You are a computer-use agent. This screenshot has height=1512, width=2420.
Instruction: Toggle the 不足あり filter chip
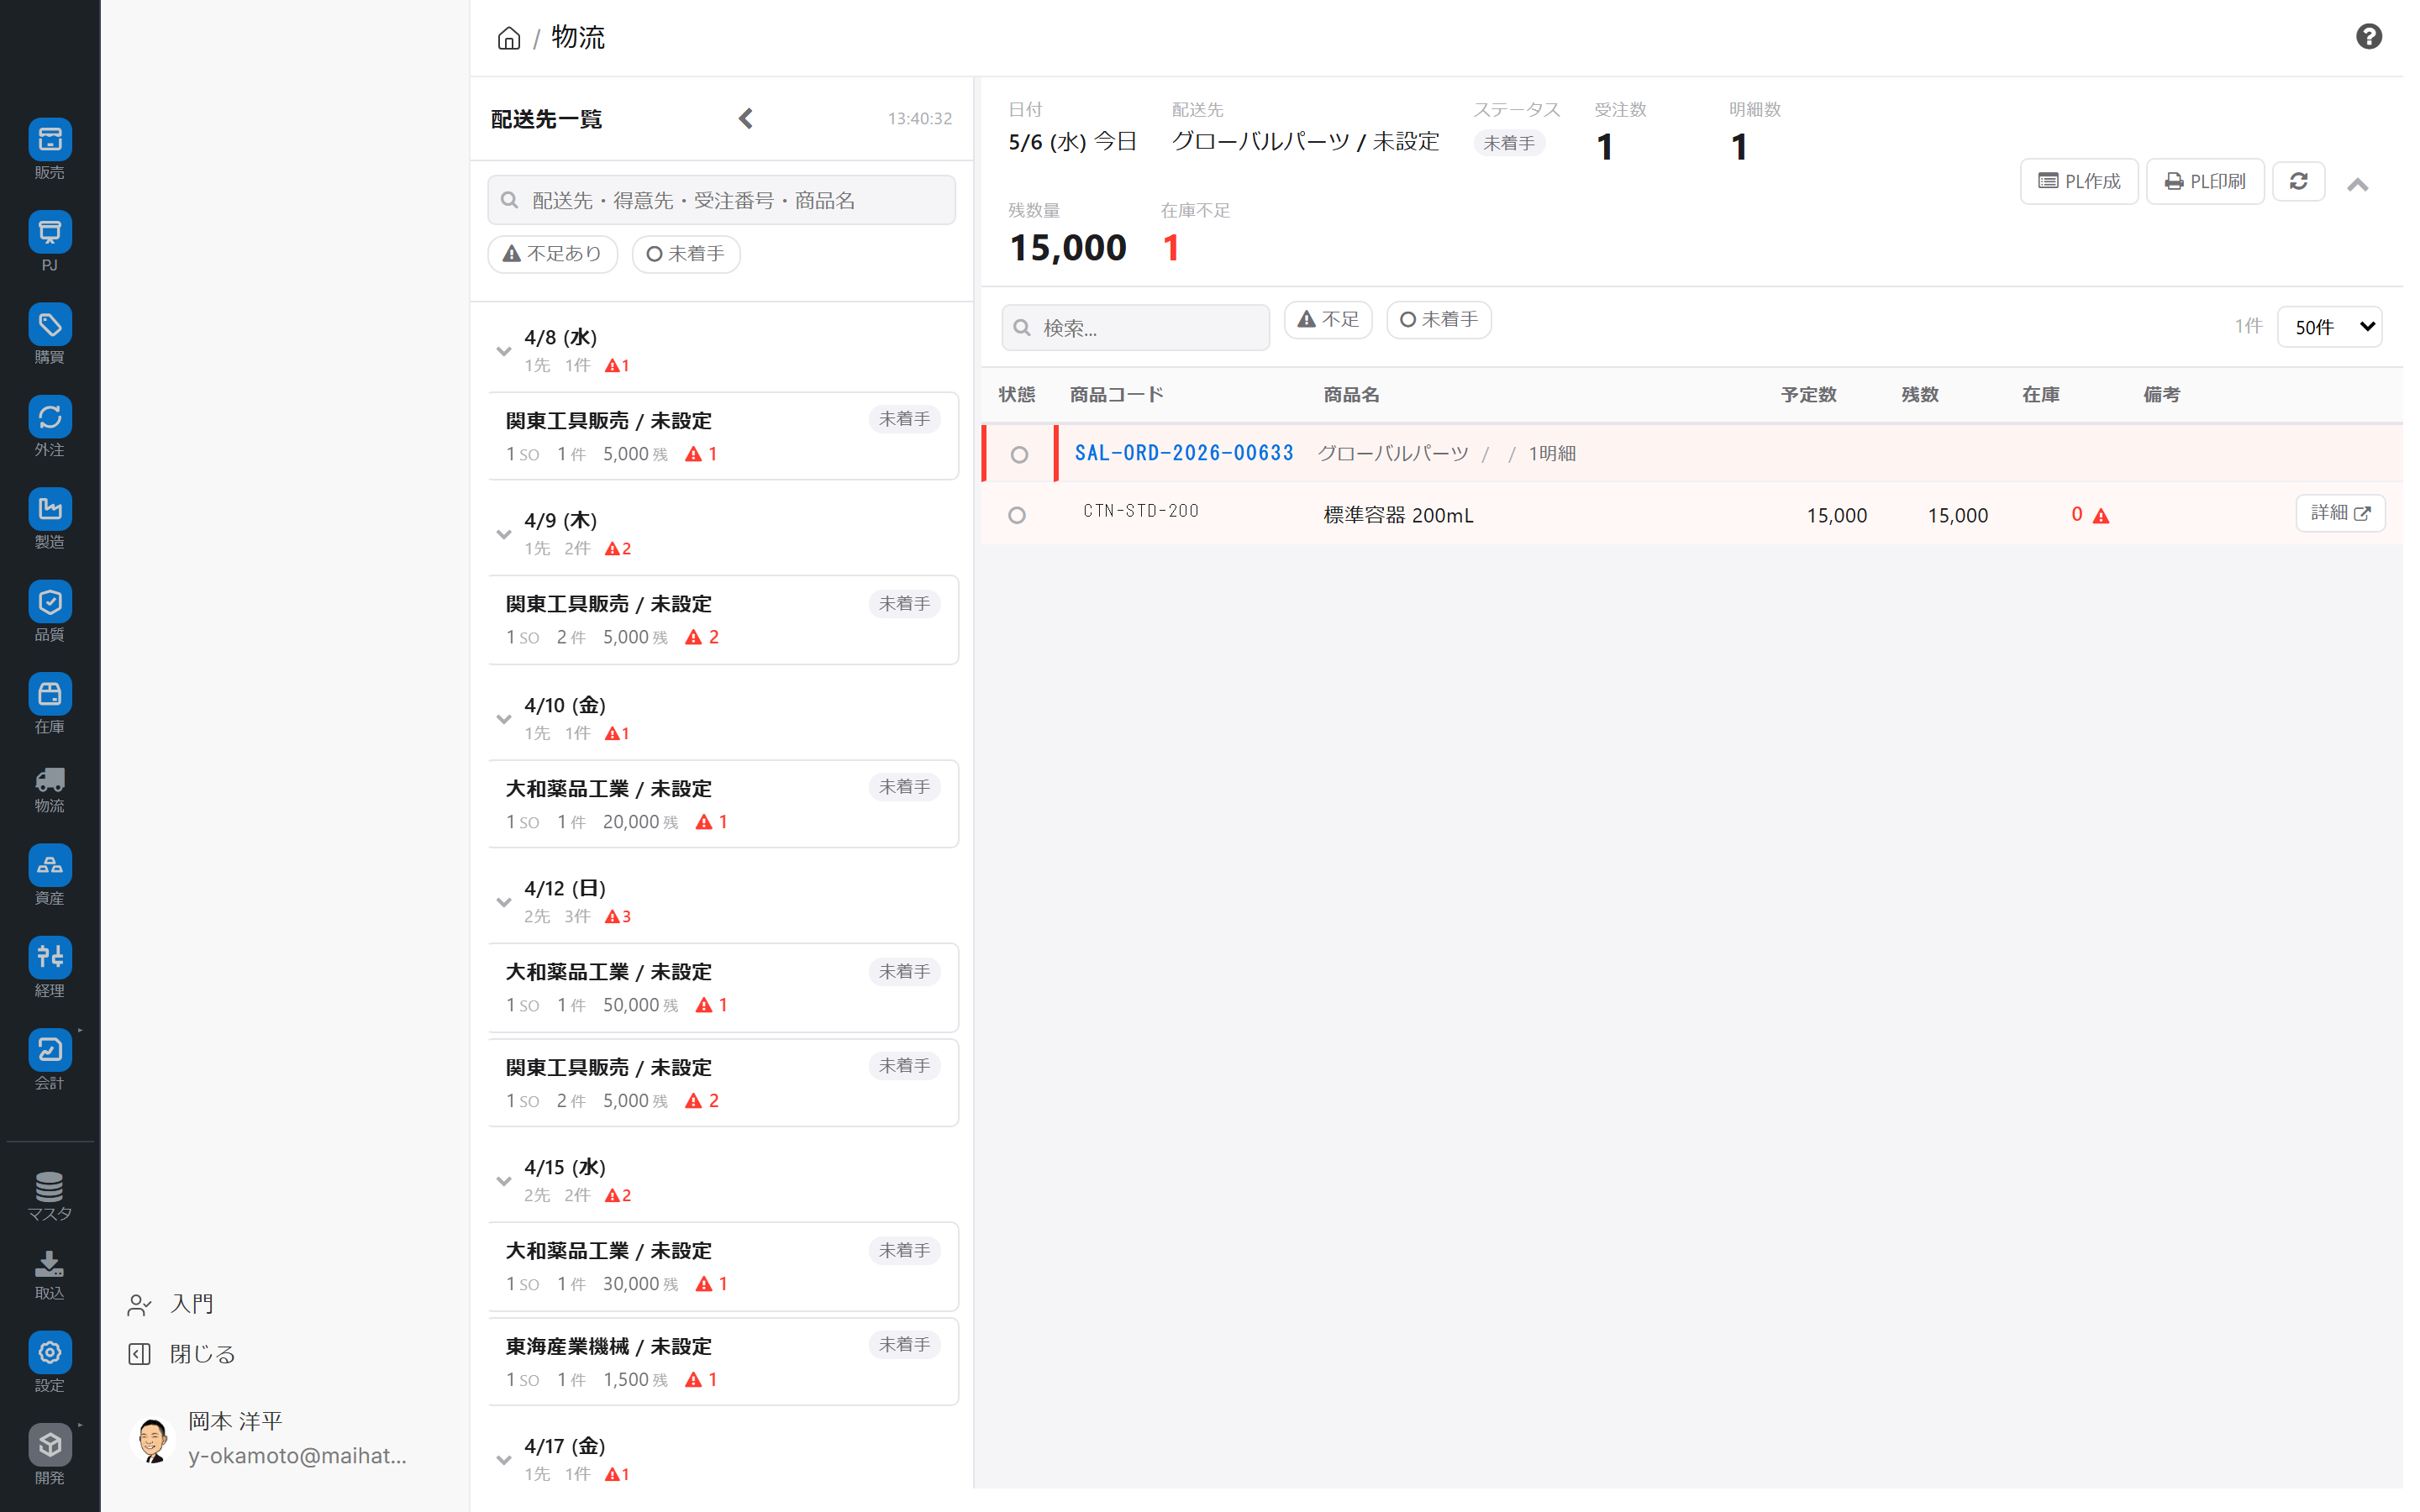pyautogui.click(x=552, y=254)
